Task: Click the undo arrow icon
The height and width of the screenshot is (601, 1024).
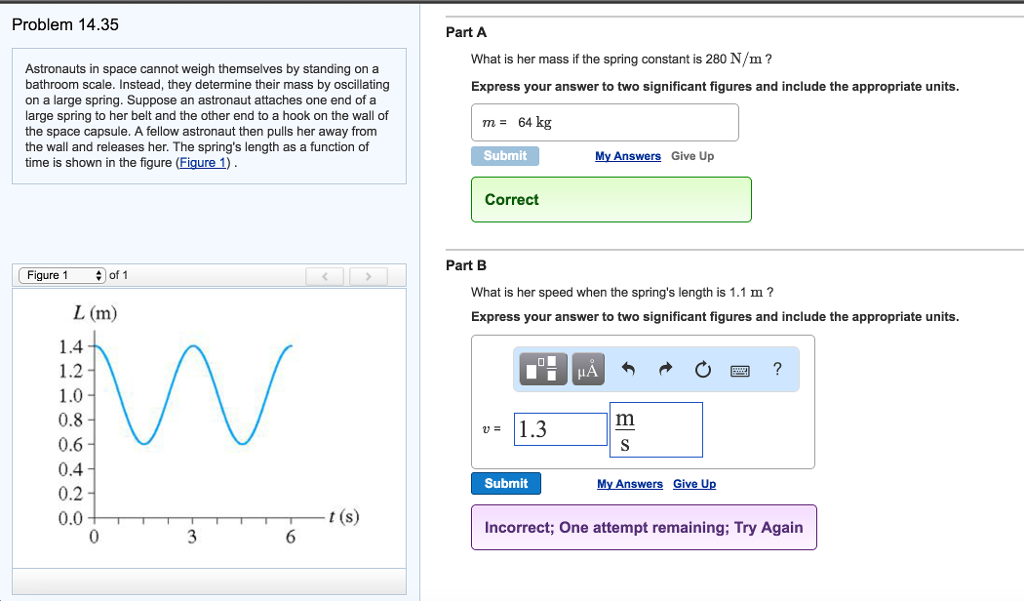Action: [x=628, y=370]
